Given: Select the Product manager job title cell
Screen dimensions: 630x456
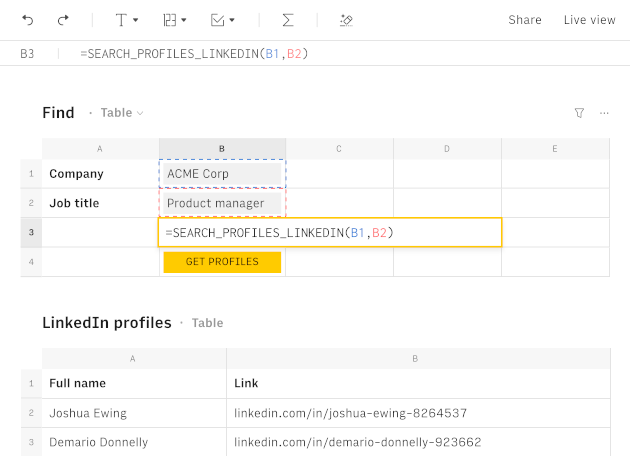Looking at the screenshot, I should [x=222, y=203].
